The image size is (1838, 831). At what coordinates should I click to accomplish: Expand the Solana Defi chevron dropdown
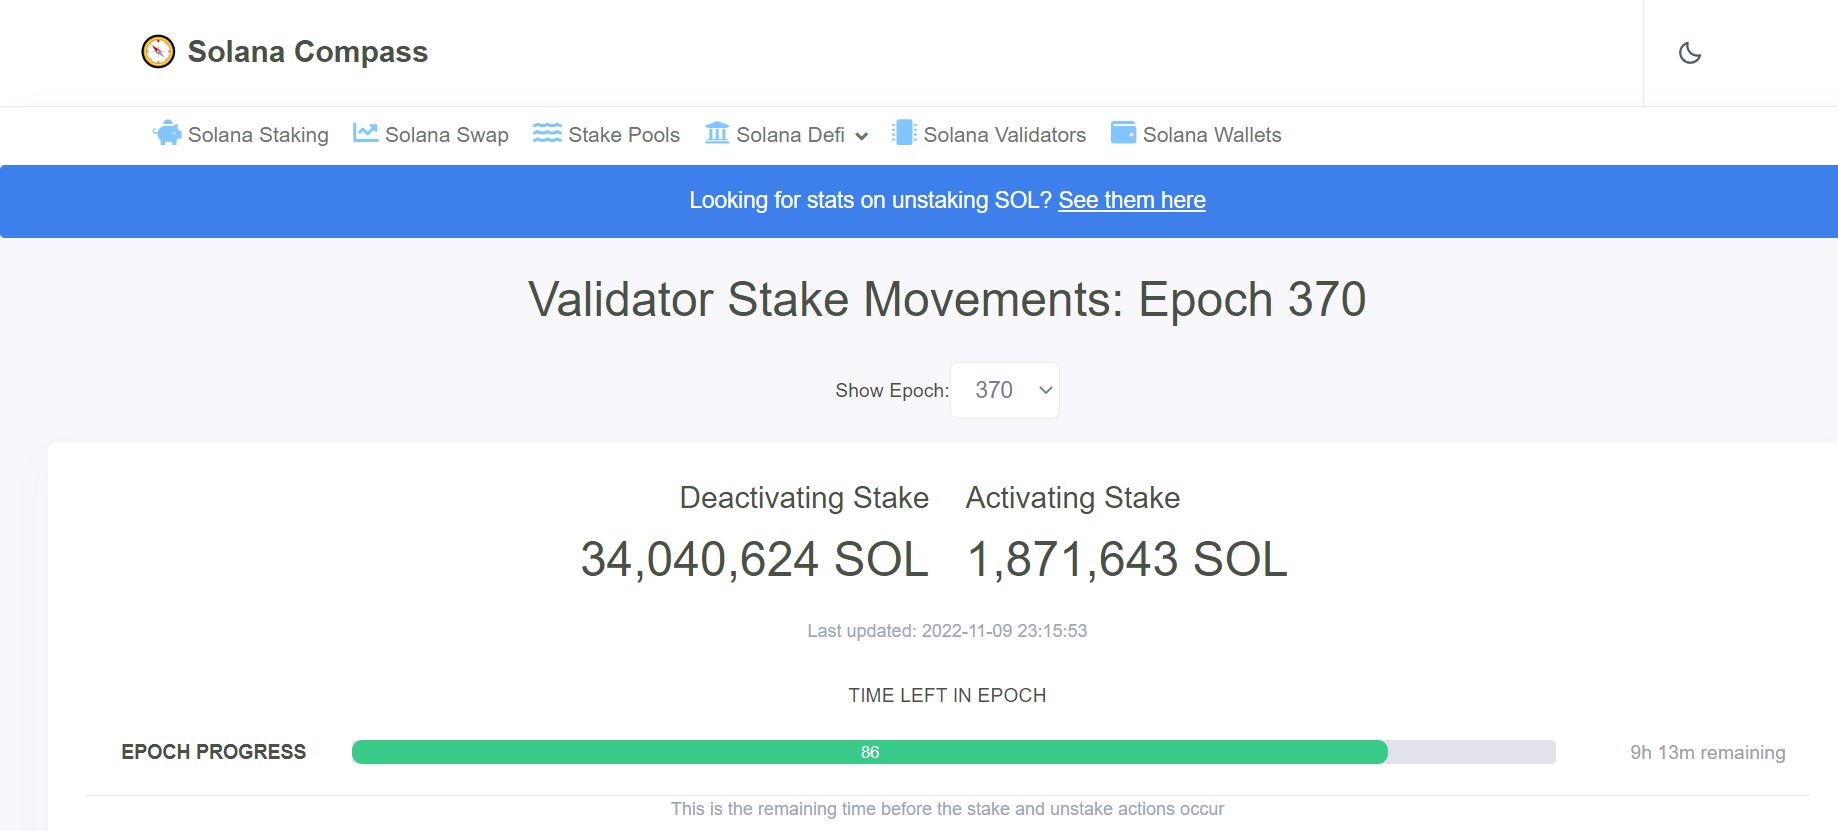(861, 136)
